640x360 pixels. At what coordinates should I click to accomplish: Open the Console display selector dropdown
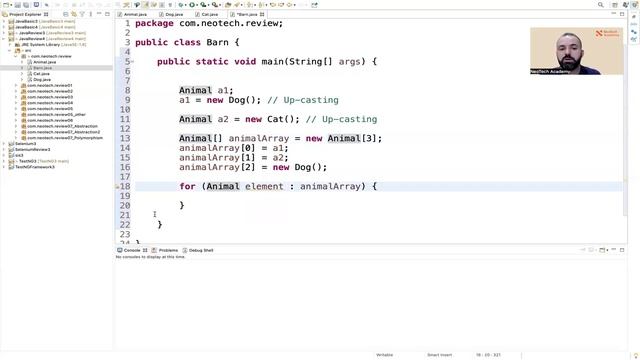click(x=603, y=250)
